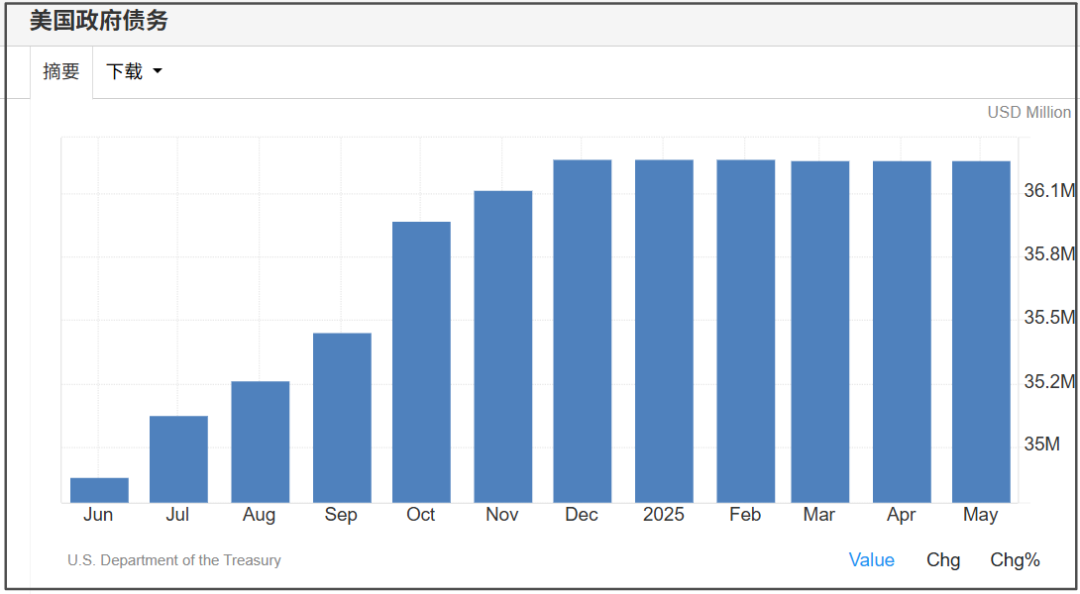Select the Dec data bar
The width and height of the screenshot is (1080, 594).
(x=582, y=331)
